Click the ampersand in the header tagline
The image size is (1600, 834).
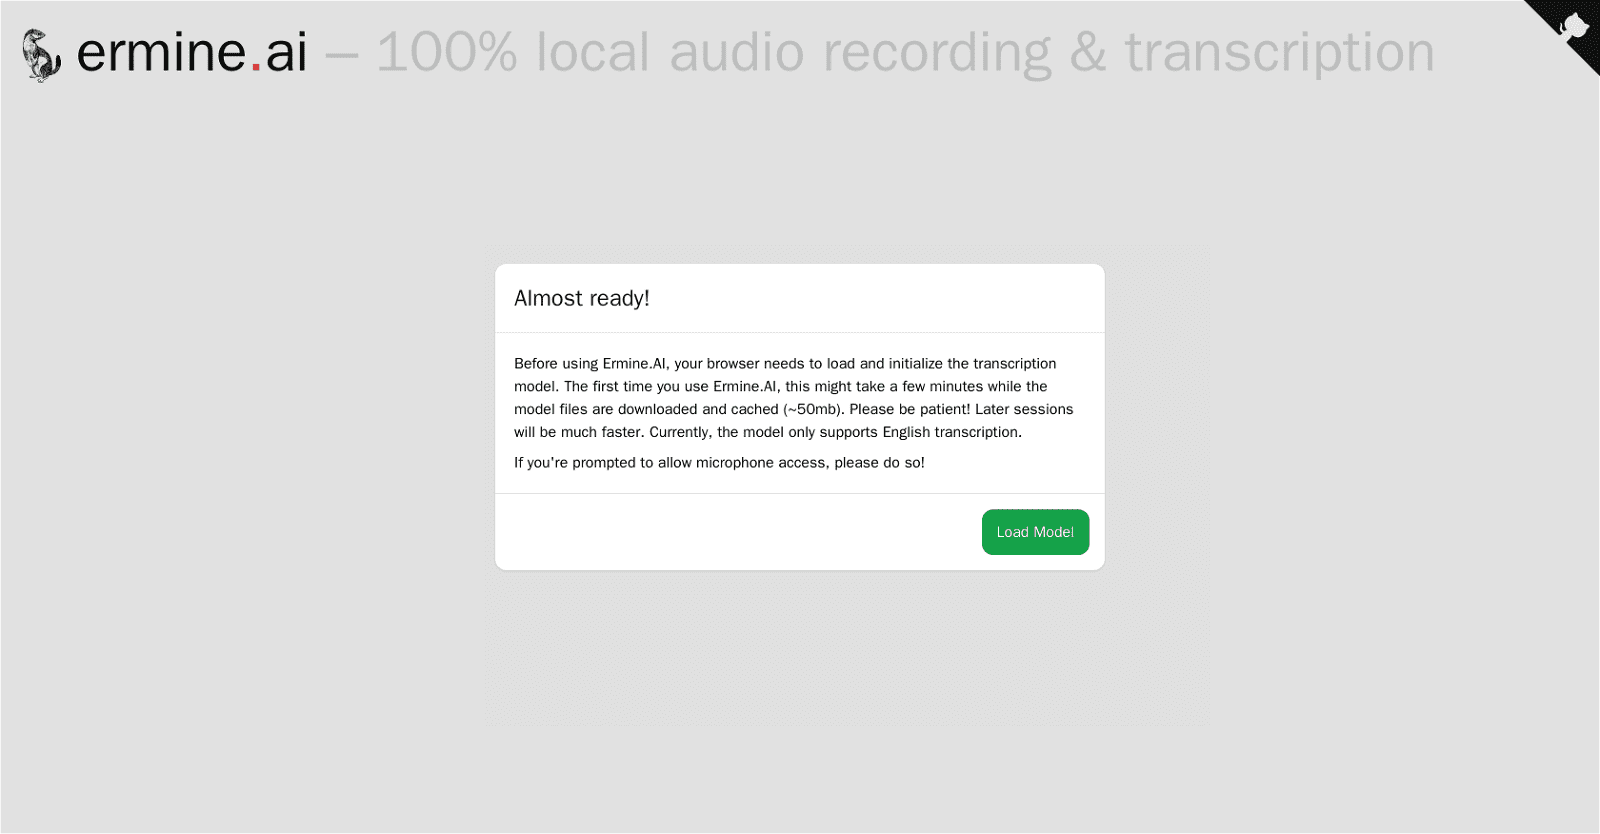[x=1087, y=53]
